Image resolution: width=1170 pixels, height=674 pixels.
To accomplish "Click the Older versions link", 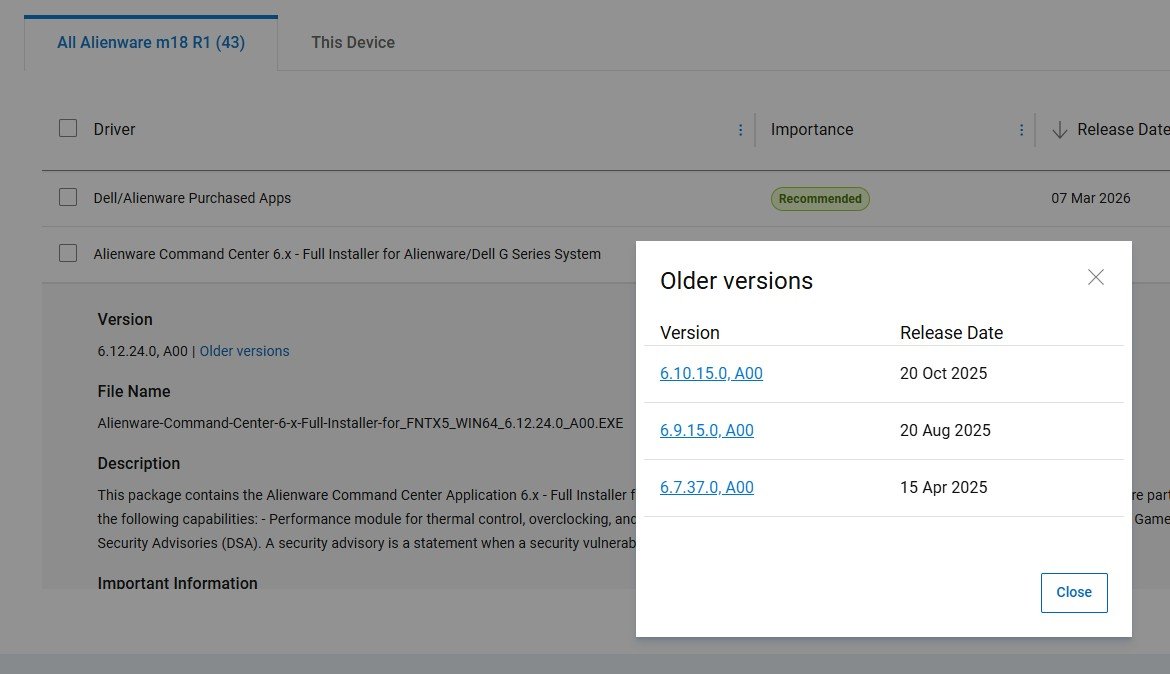I will pyautogui.click(x=244, y=352).
